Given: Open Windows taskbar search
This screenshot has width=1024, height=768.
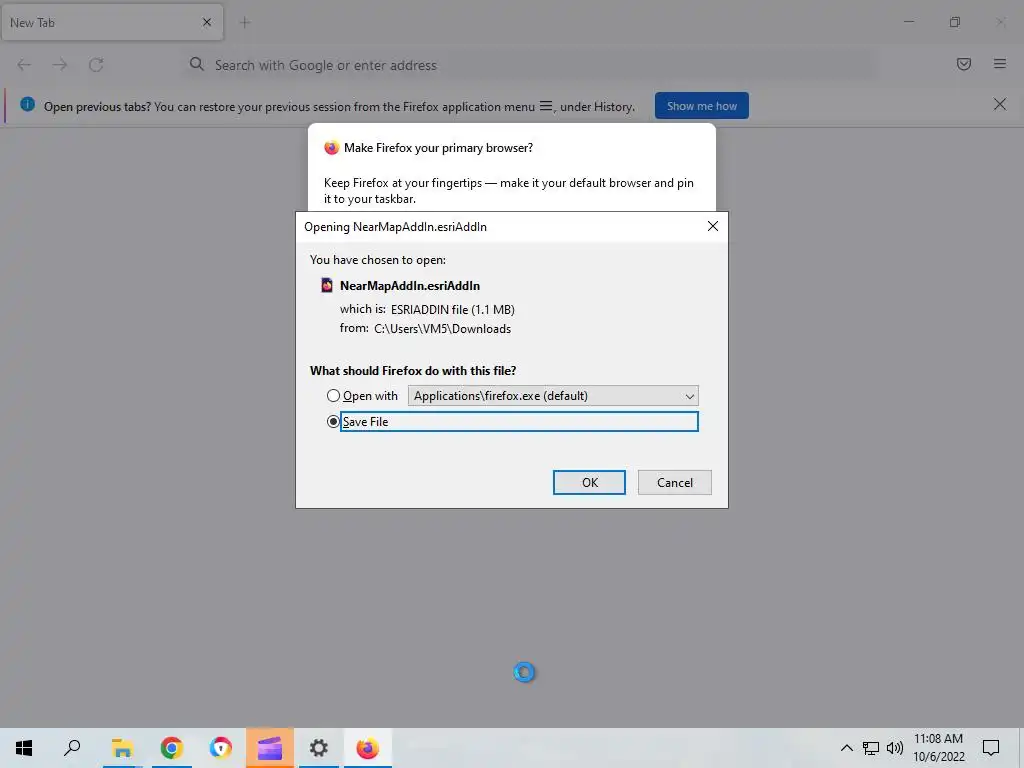Looking at the screenshot, I should tap(72, 748).
